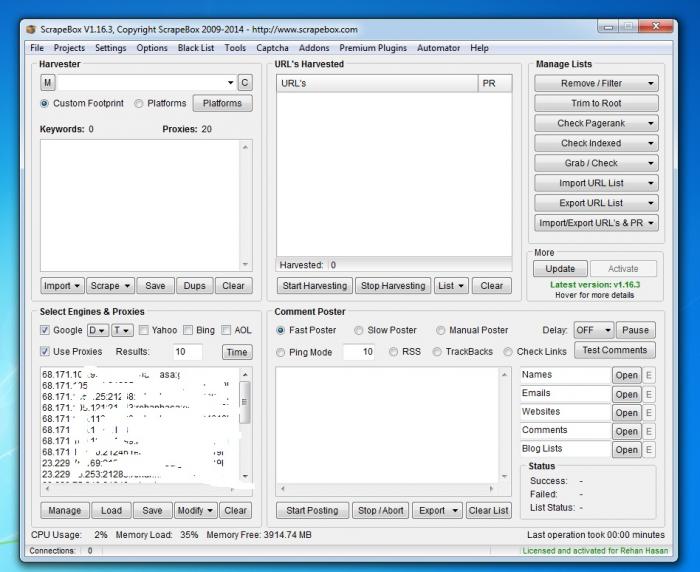Open the footprint combo box dropdown
The height and width of the screenshot is (572, 700).
pos(230,83)
